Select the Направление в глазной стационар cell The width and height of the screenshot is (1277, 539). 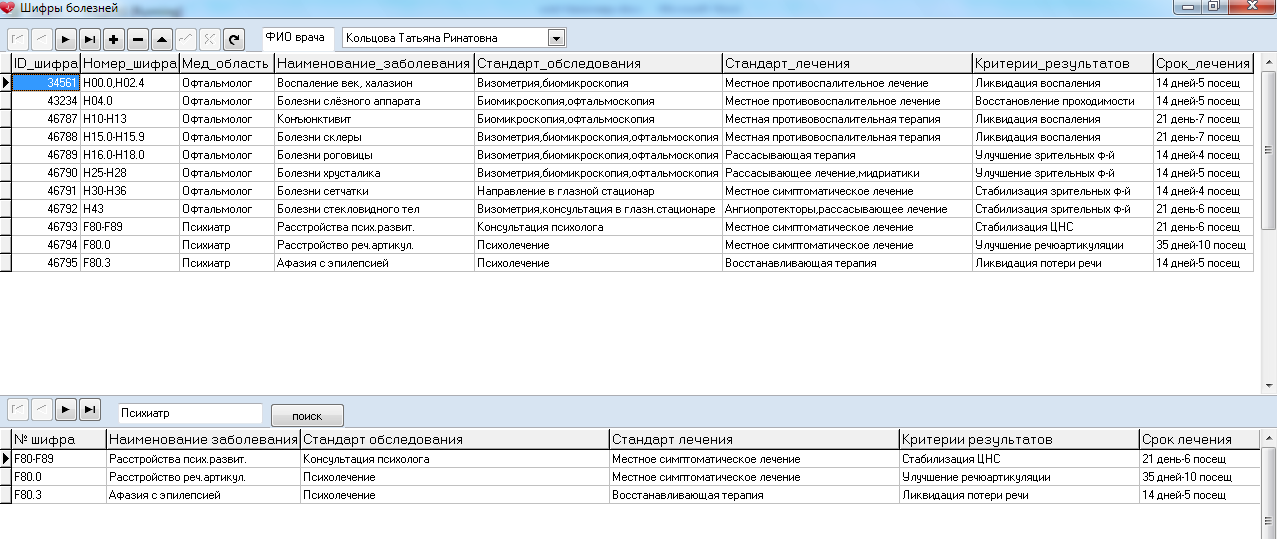tap(598, 191)
